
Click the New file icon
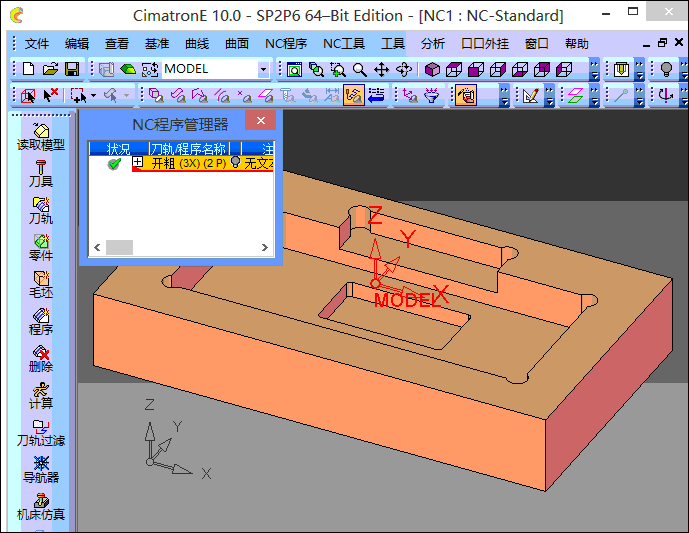29,69
